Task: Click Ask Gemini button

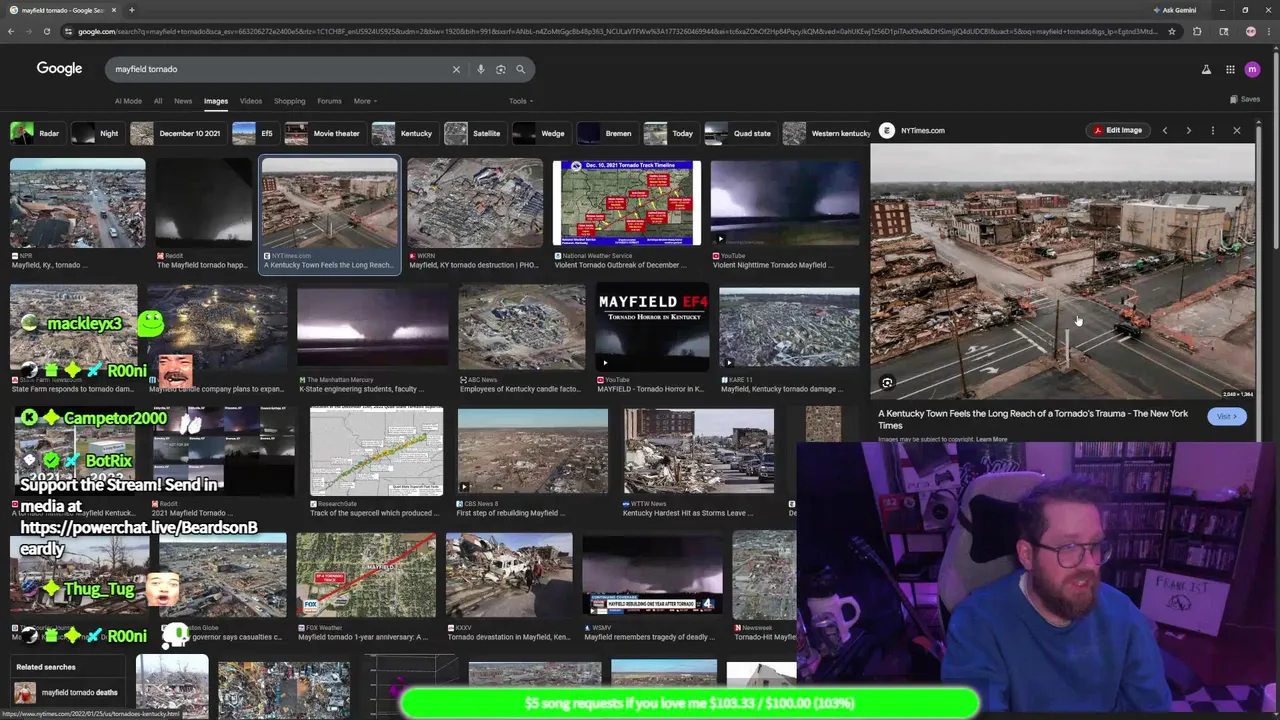Action: (x=1174, y=10)
